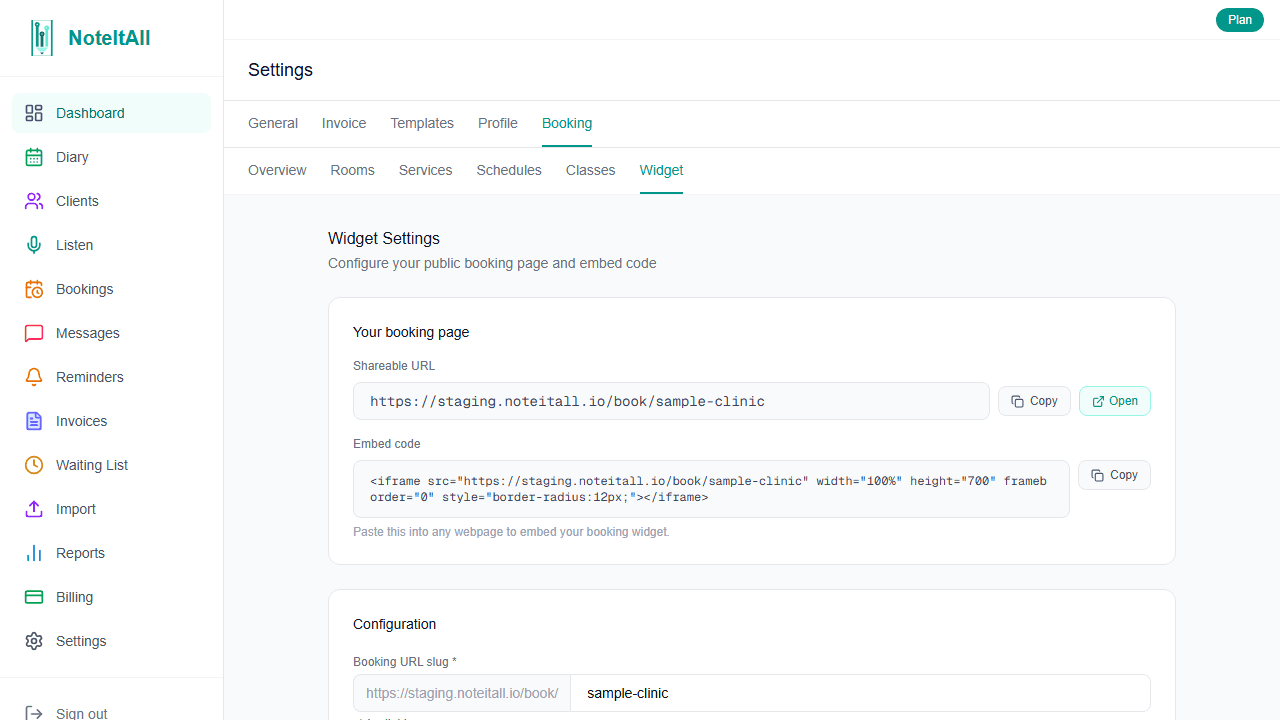The width and height of the screenshot is (1280, 720).
Task: Open Waiting List from sidebar
Action: [x=111, y=465]
